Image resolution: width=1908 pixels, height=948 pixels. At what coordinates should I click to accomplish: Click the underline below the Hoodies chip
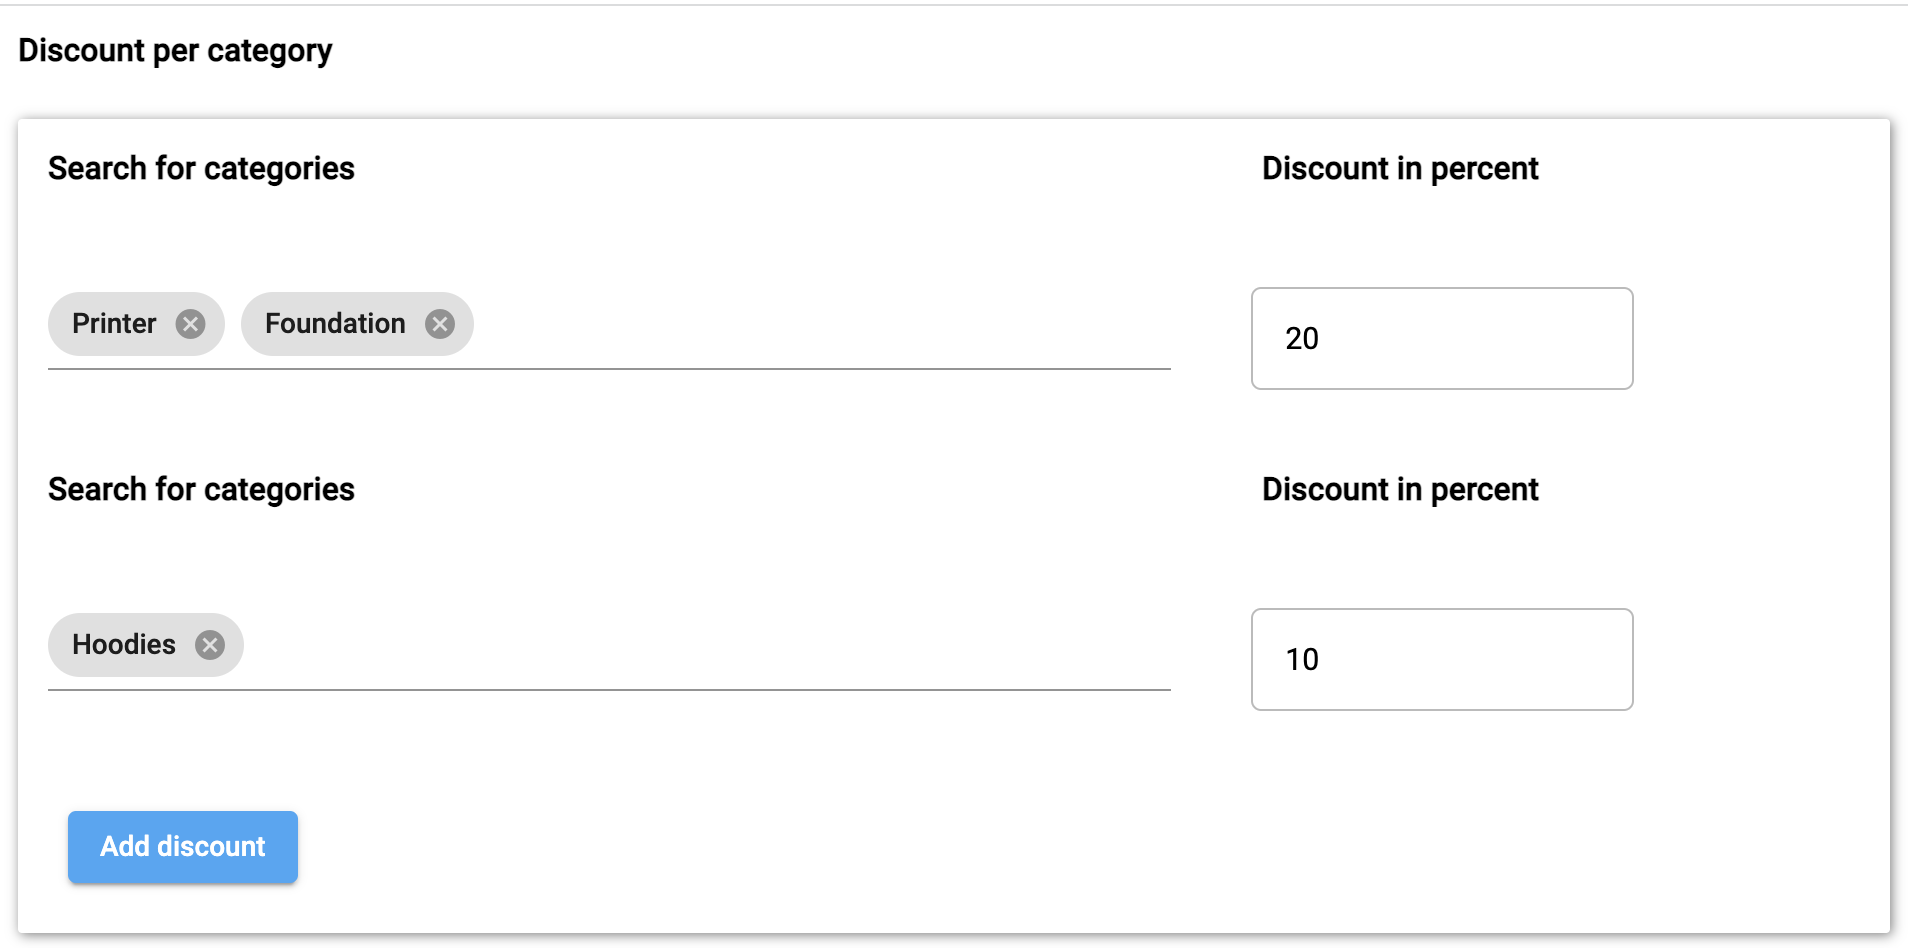pyautogui.click(x=146, y=690)
